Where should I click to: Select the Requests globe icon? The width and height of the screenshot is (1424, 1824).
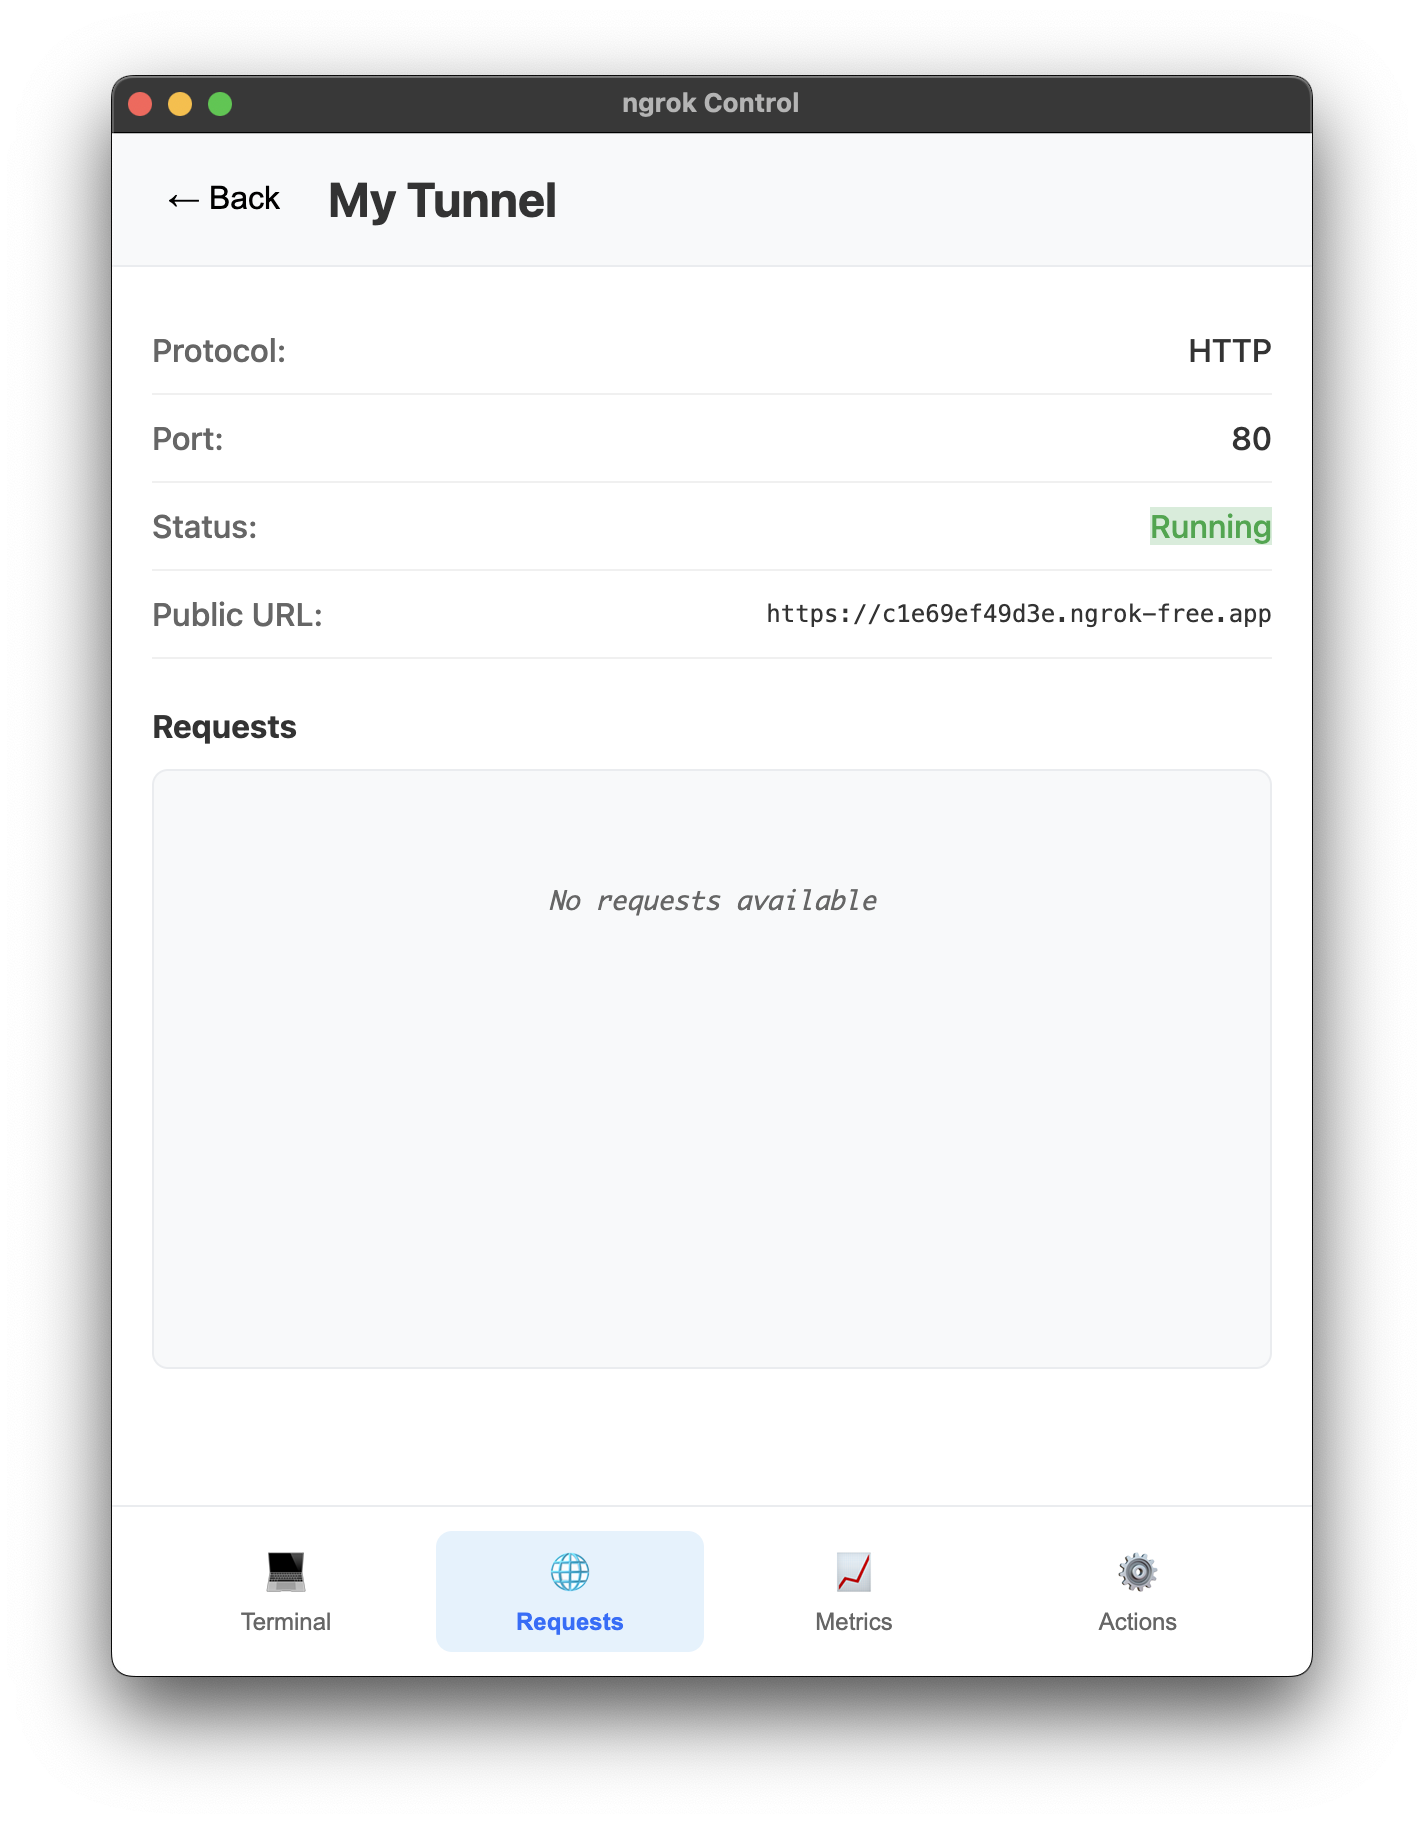[x=570, y=1572]
